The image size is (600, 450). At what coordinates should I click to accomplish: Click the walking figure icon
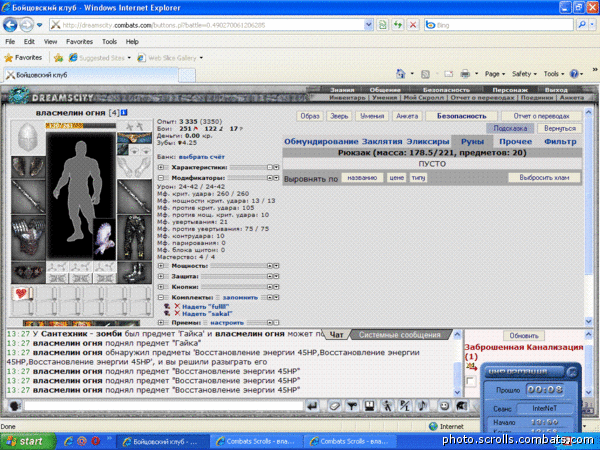387,406
